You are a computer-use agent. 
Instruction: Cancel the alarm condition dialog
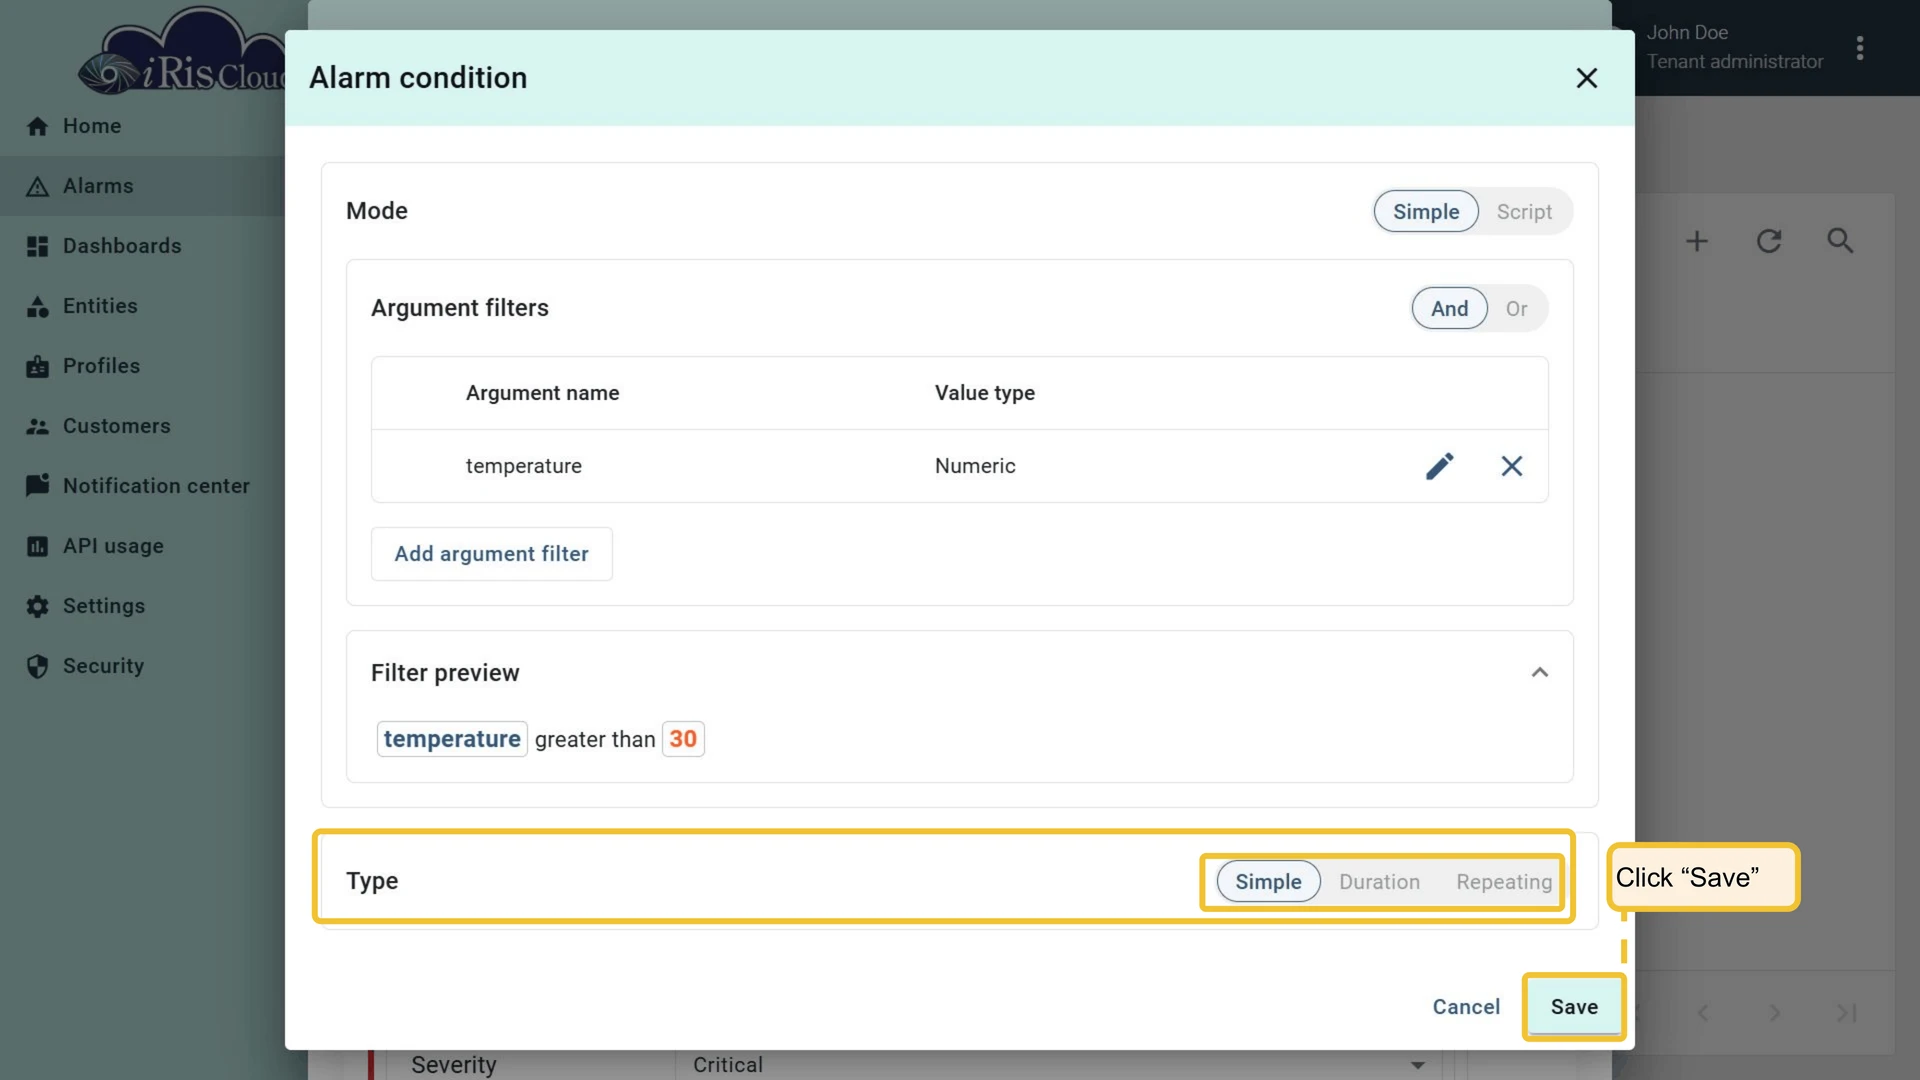(x=1466, y=1007)
